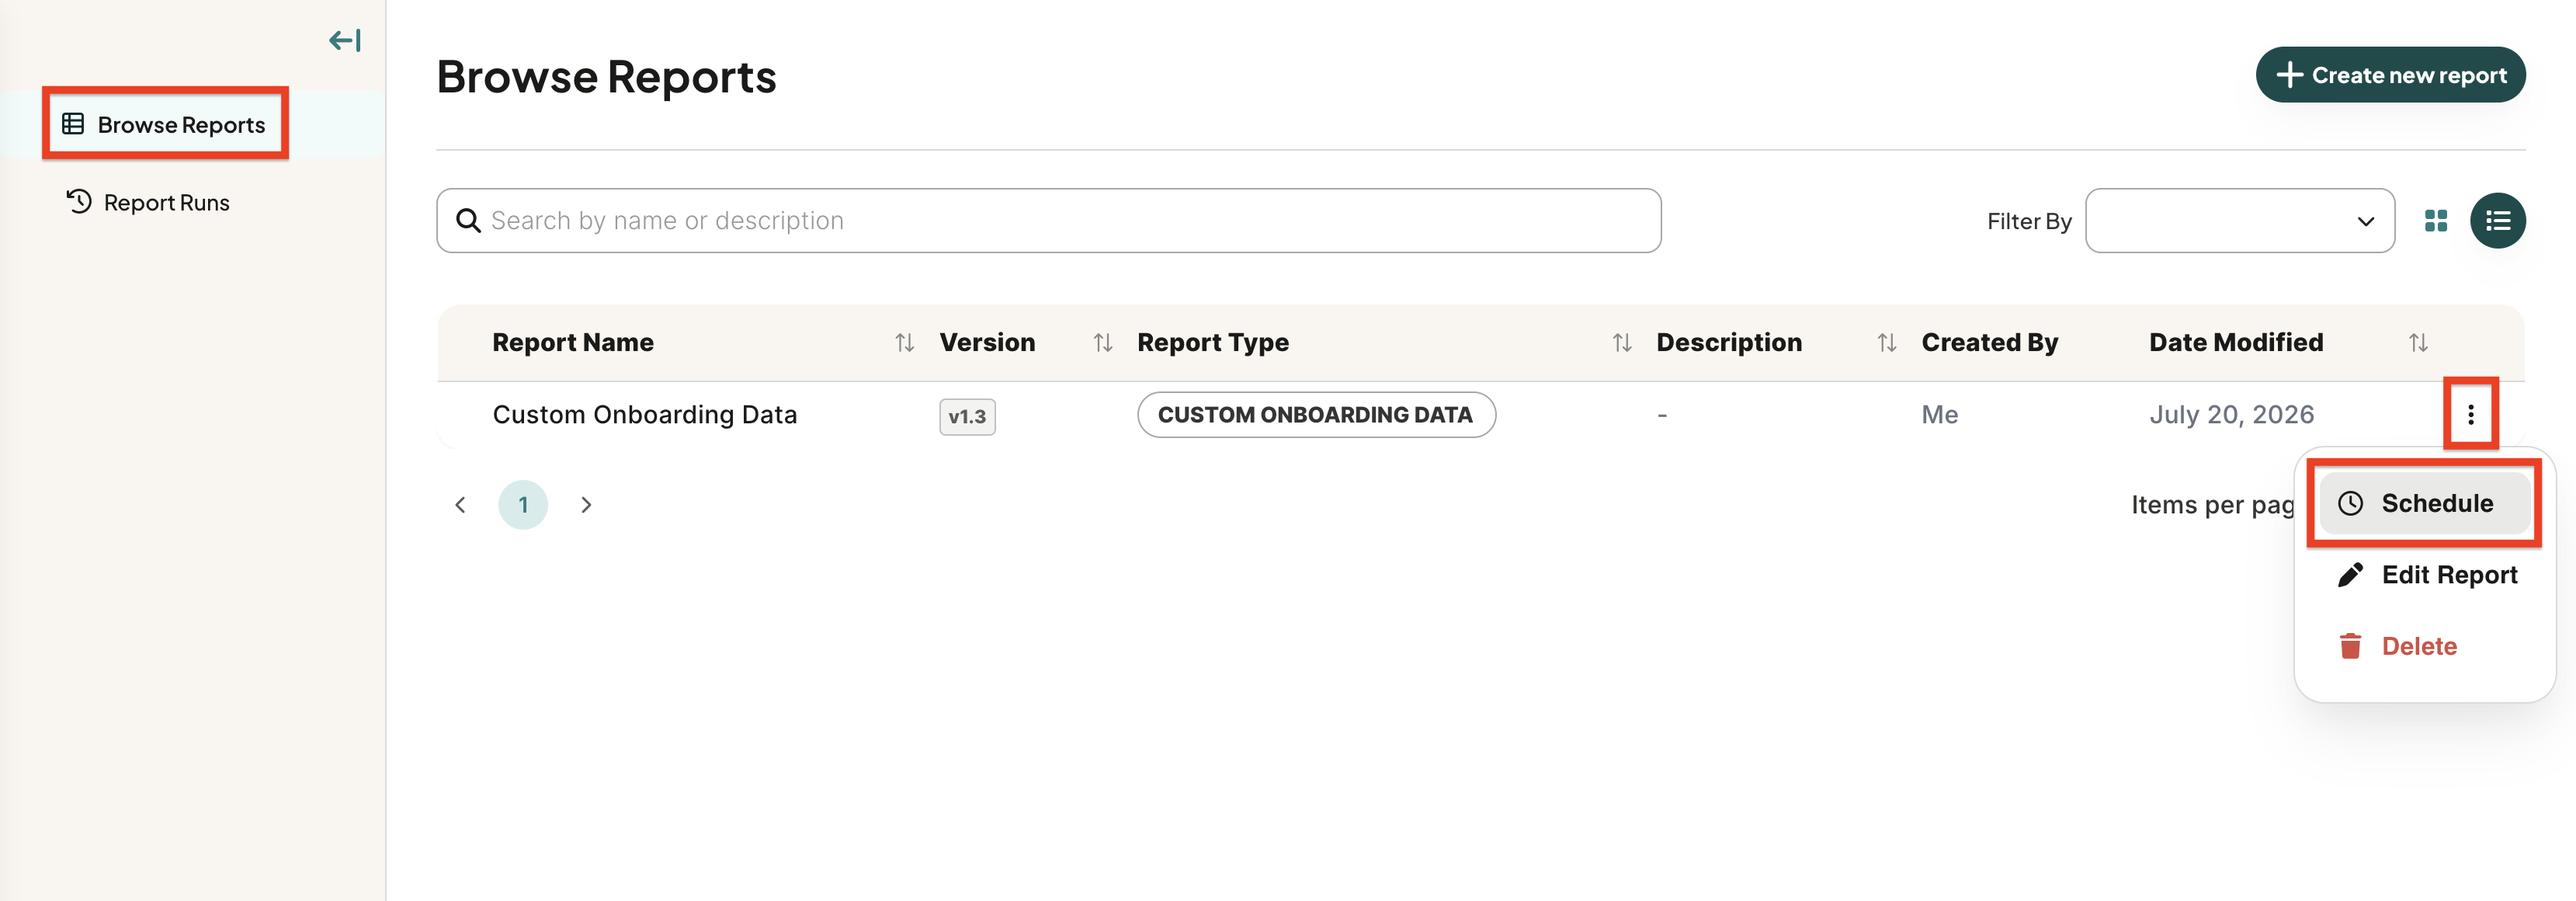Sort by Version column arrows

(x=1102, y=342)
